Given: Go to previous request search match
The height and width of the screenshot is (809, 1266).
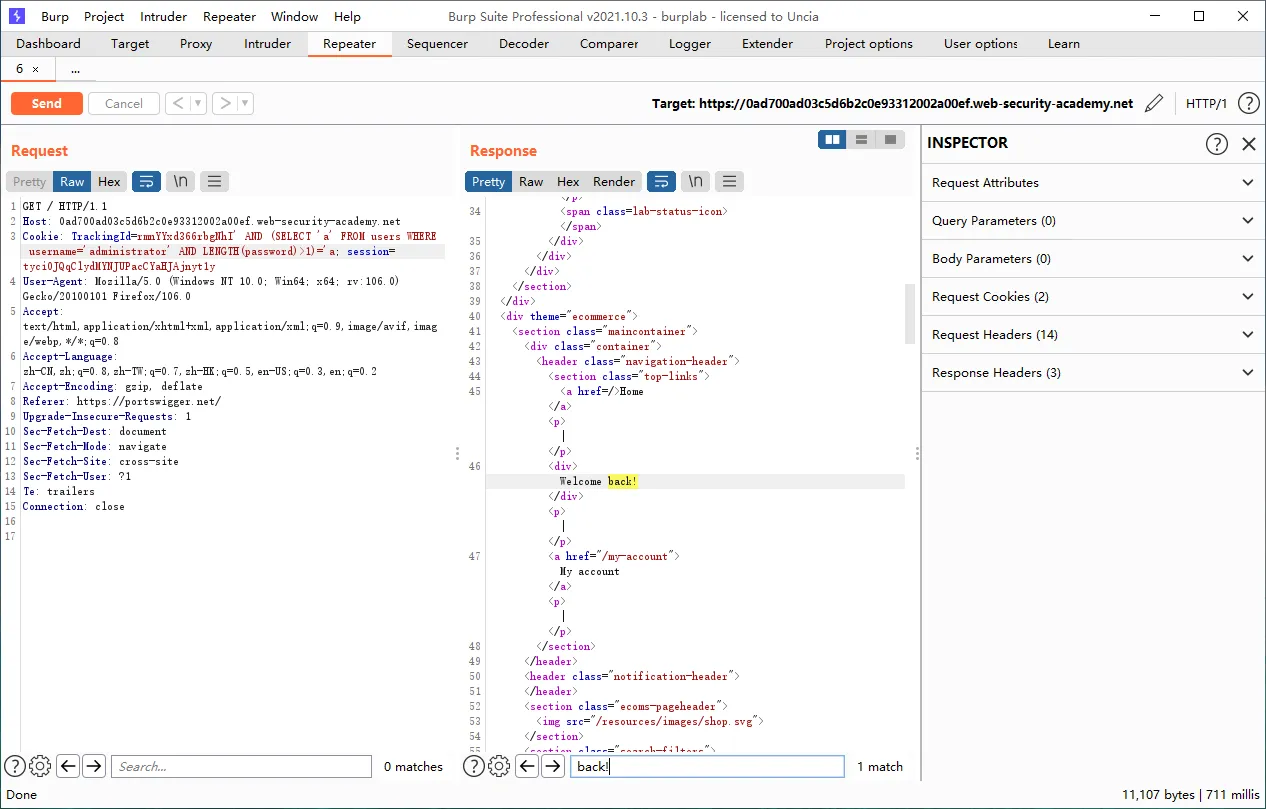Looking at the screenshot, I should (x=68, y=766).
